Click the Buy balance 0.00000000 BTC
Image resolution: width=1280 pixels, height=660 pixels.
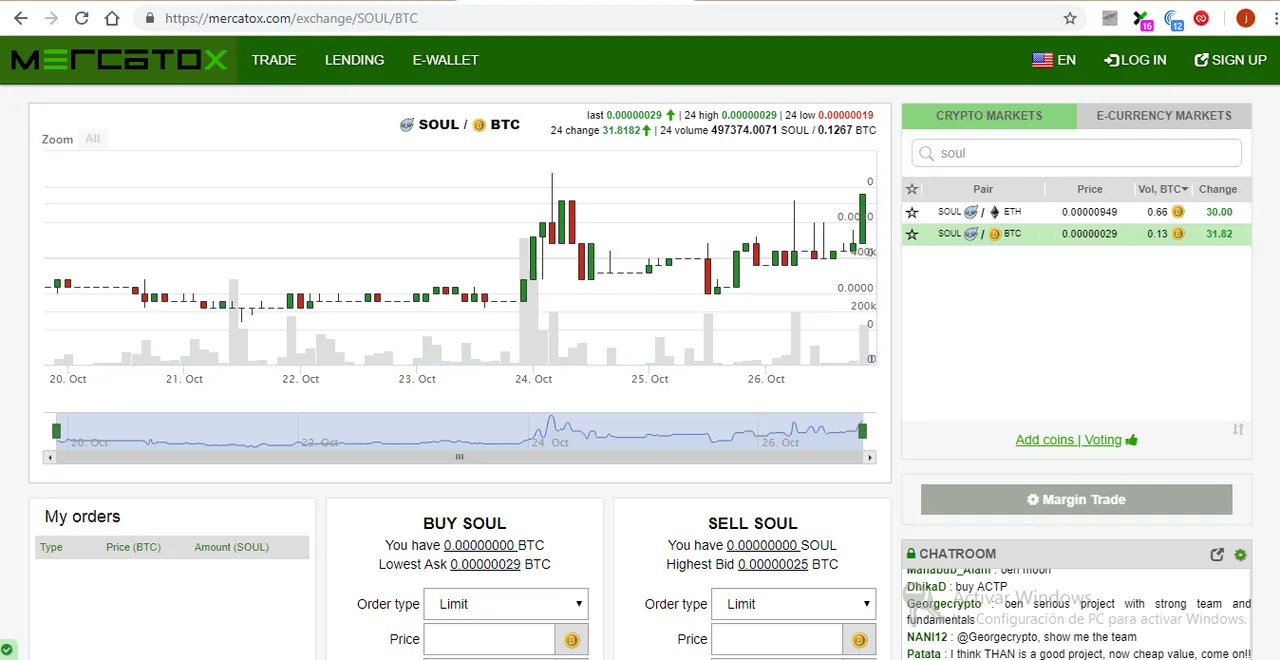click(x=480, y=545)
